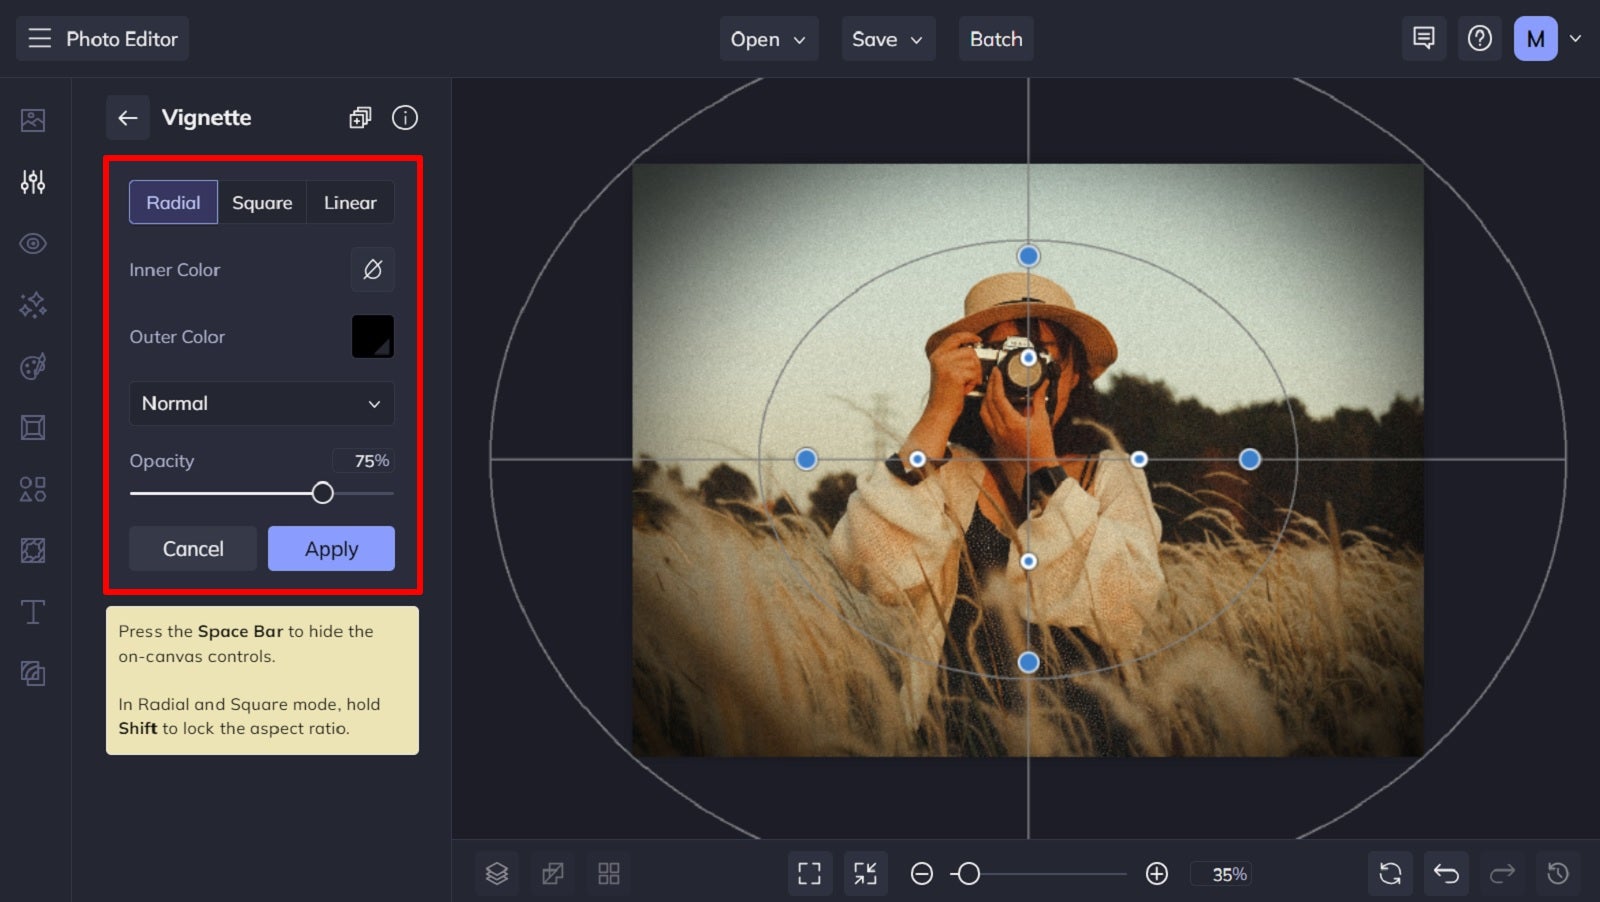Open the AI effects sparkle tool

pyautogui.click(x=33, y=305)
